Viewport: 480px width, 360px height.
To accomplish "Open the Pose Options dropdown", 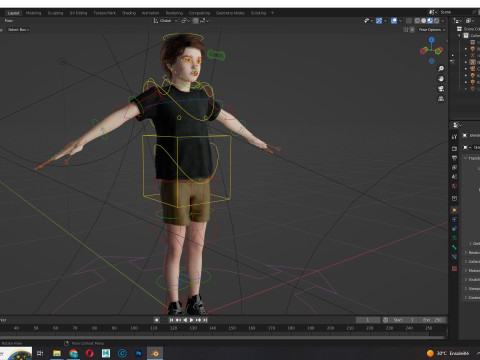I will (x=431, y=30).
